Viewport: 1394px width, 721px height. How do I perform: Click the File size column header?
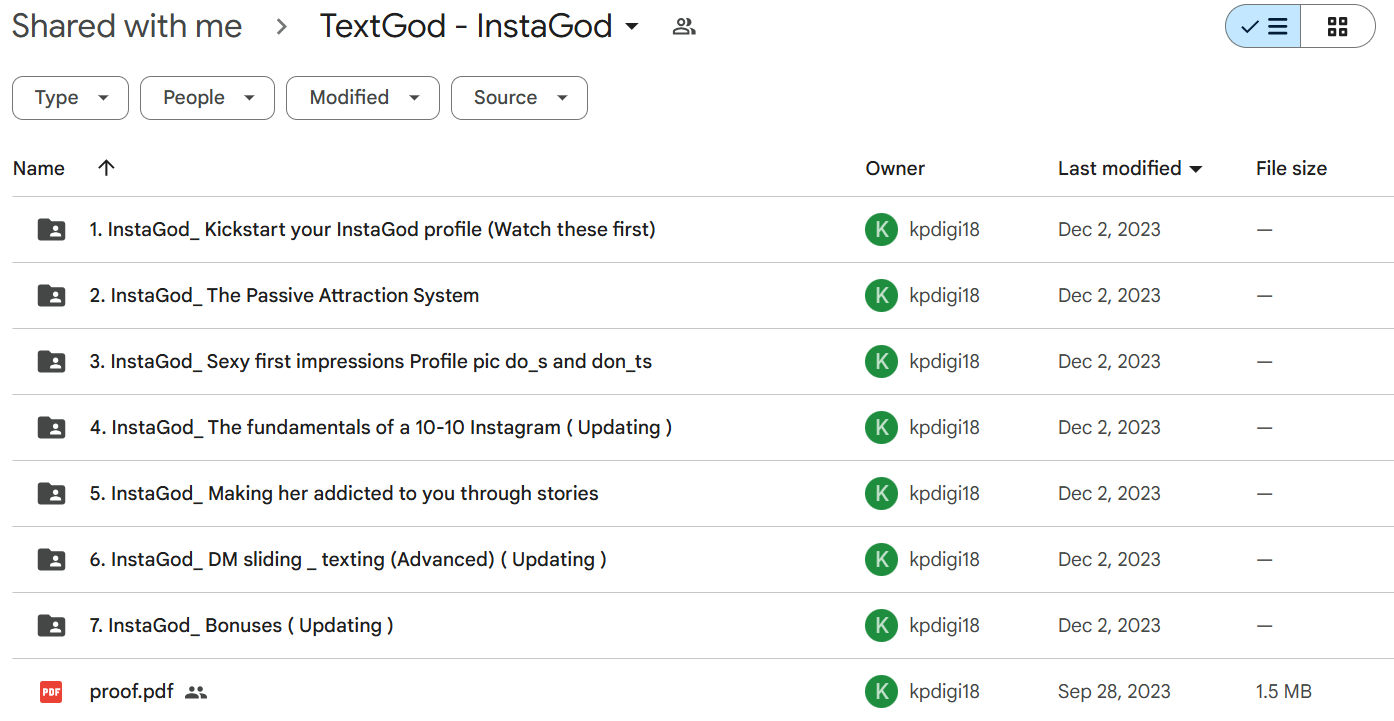point(1291,169)
